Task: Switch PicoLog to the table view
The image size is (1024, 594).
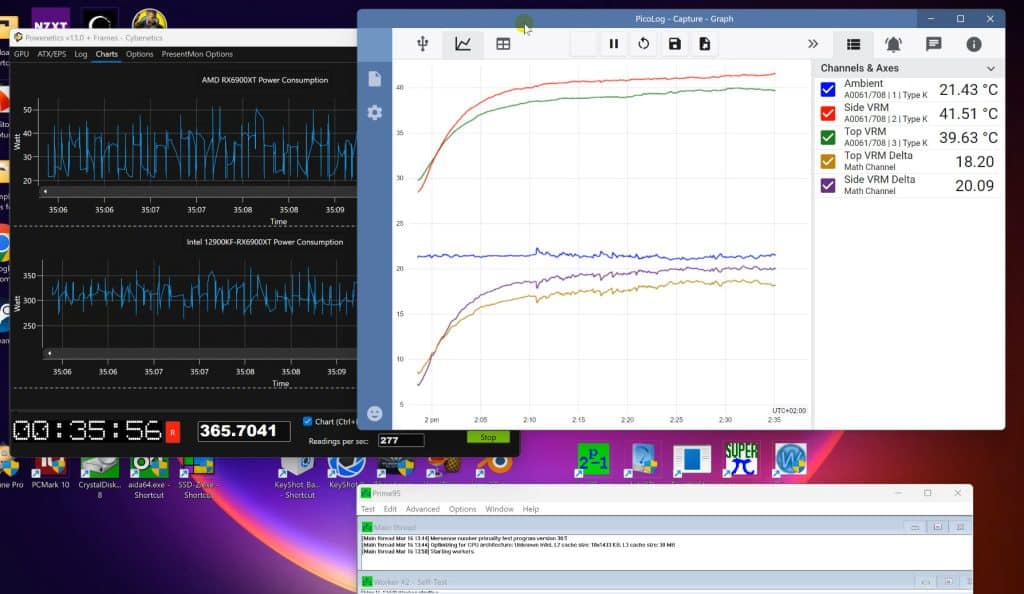Action: click(x=503, y=44)
